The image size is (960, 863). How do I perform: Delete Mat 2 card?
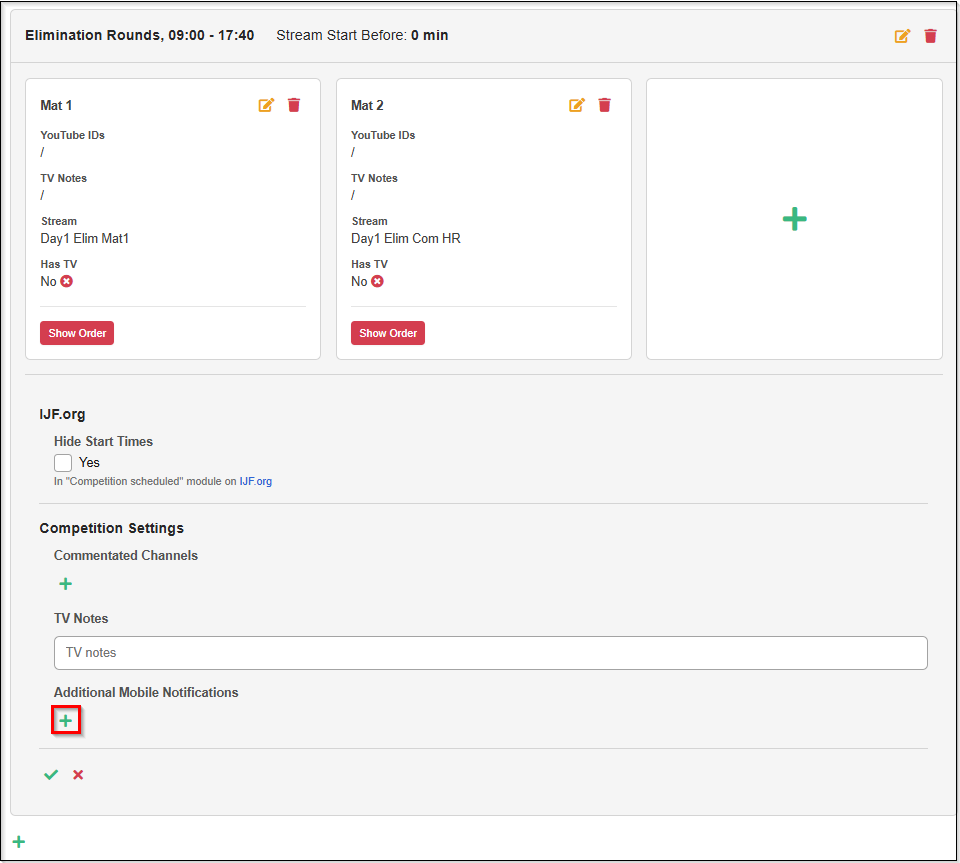605,105
